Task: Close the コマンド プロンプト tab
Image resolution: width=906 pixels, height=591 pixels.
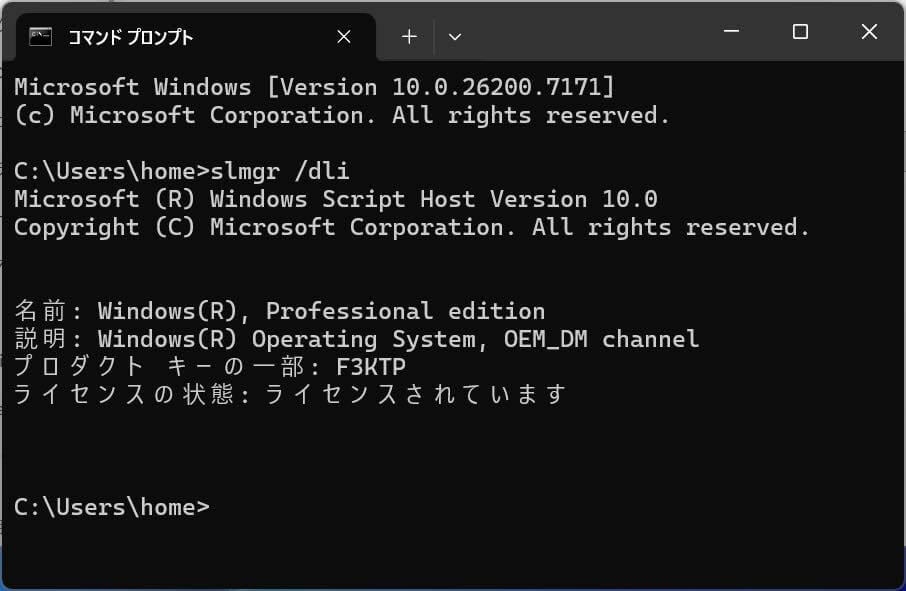Action: [344, 36]
